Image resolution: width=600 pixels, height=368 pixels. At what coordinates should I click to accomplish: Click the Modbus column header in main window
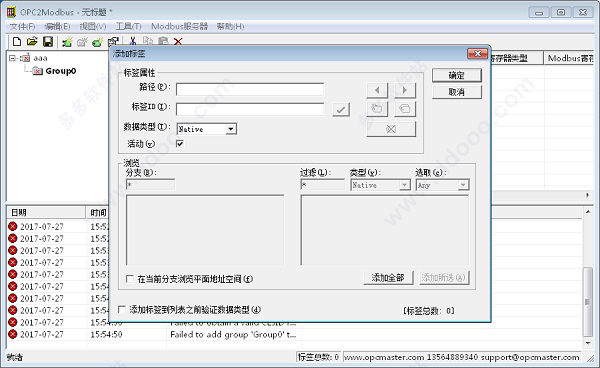pos(569,58)
